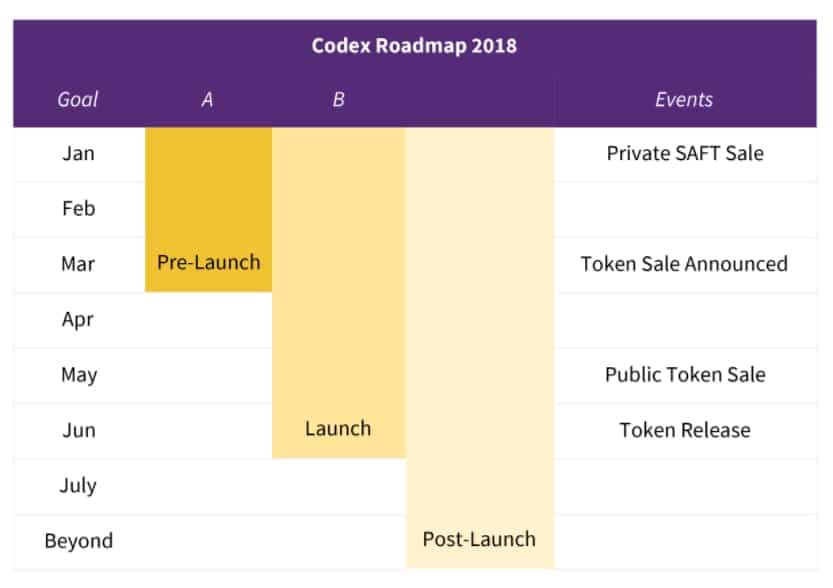This screenshot has width=833, height=588.
Task: Select the Jun row label
Action: 78,430
